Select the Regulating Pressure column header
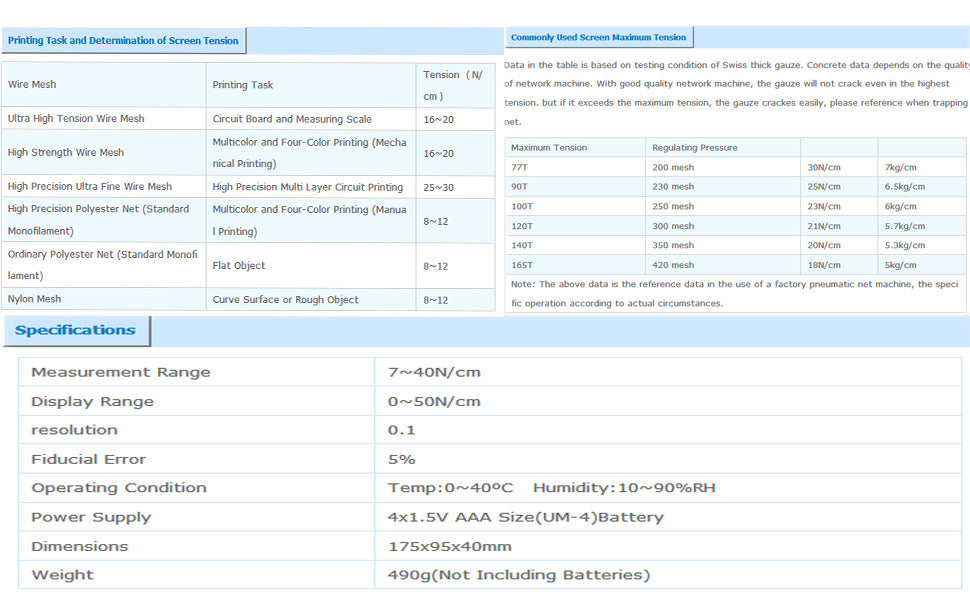970x600 pixels. point(694,148)
